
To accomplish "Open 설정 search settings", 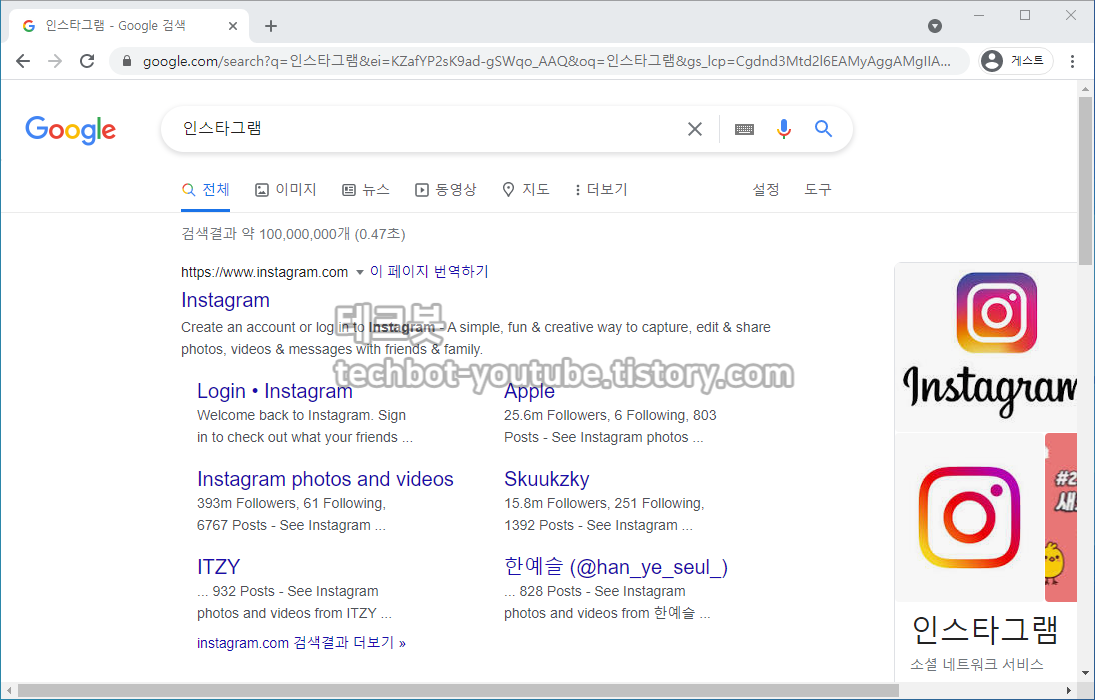I will click(x=765, y=189).
